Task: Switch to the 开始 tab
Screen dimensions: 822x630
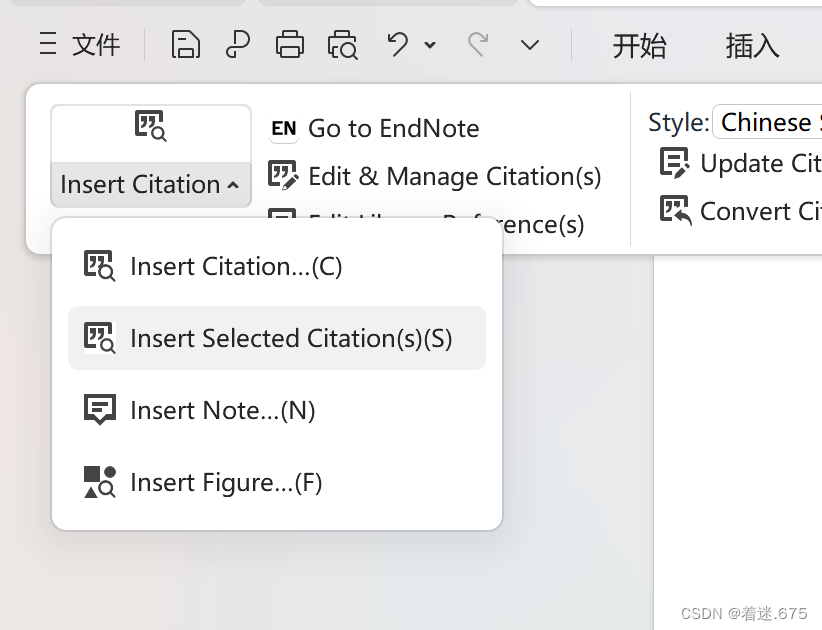Action: (640, 46)
